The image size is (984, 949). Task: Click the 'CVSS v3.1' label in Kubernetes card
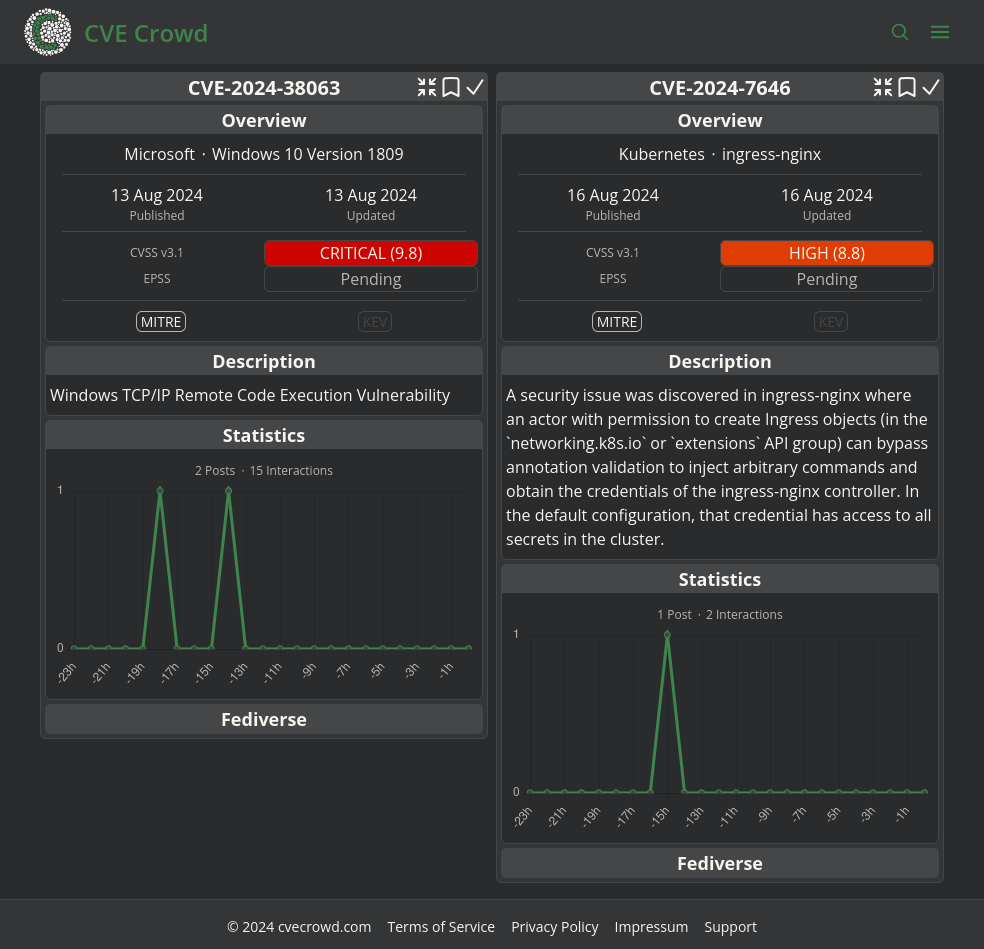(612, 252)
